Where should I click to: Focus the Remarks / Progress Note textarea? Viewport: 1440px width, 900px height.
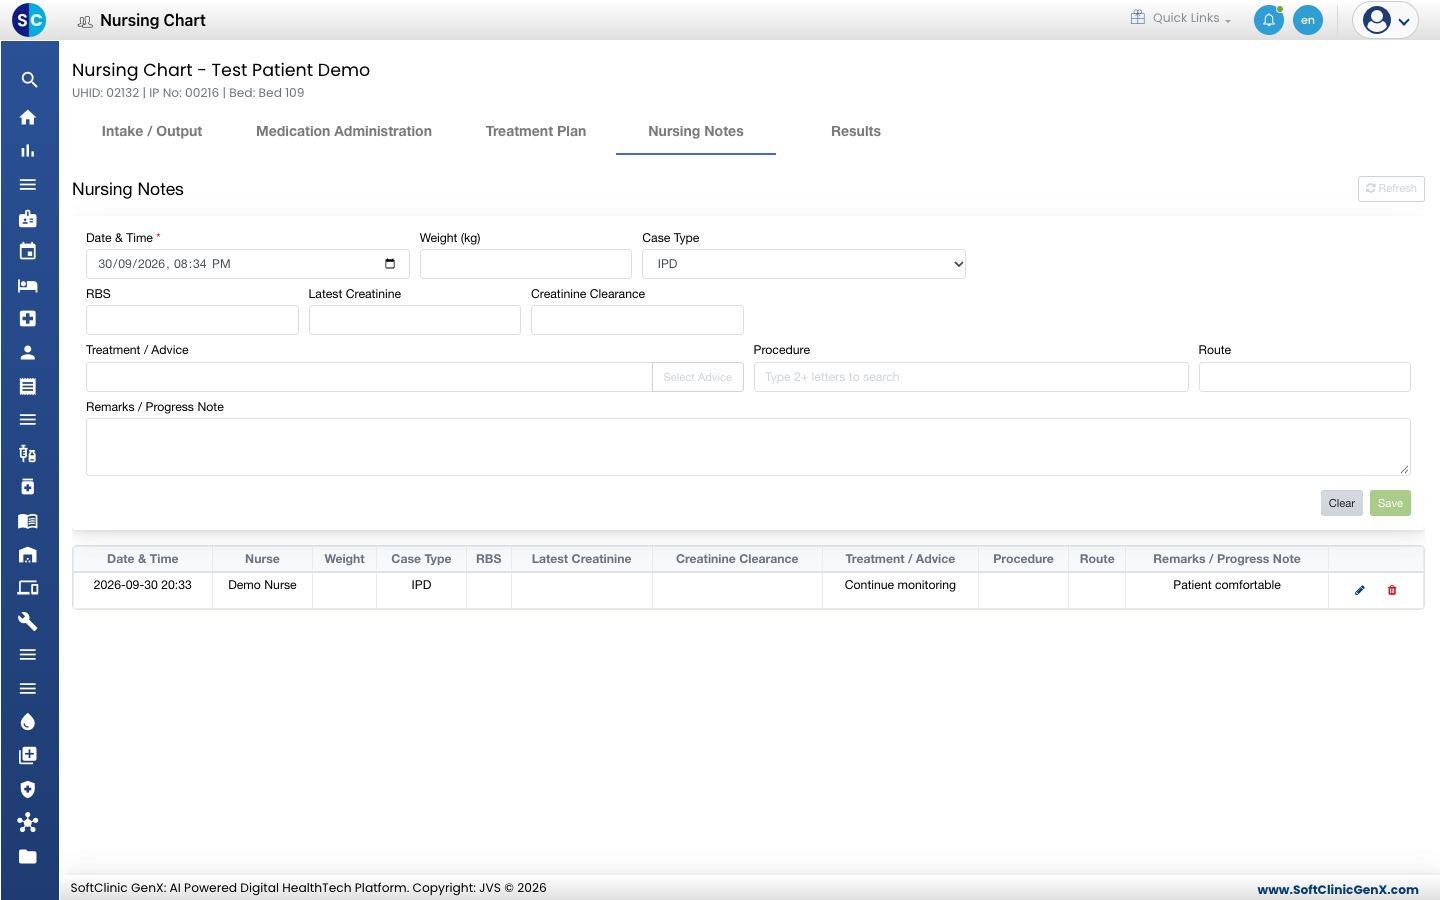point(748,447)
